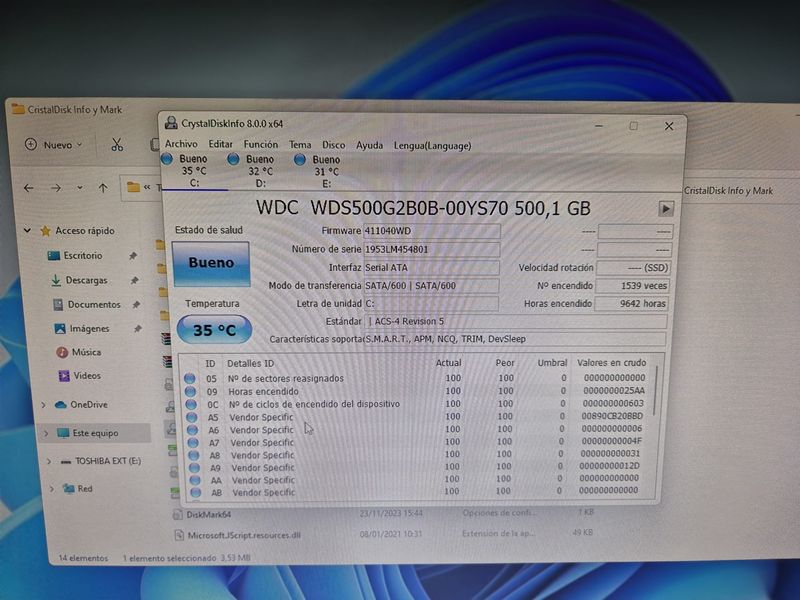800x600 pixels.
Task: Click the status dot for attribute A8
Action: click(x=193, y=455)
